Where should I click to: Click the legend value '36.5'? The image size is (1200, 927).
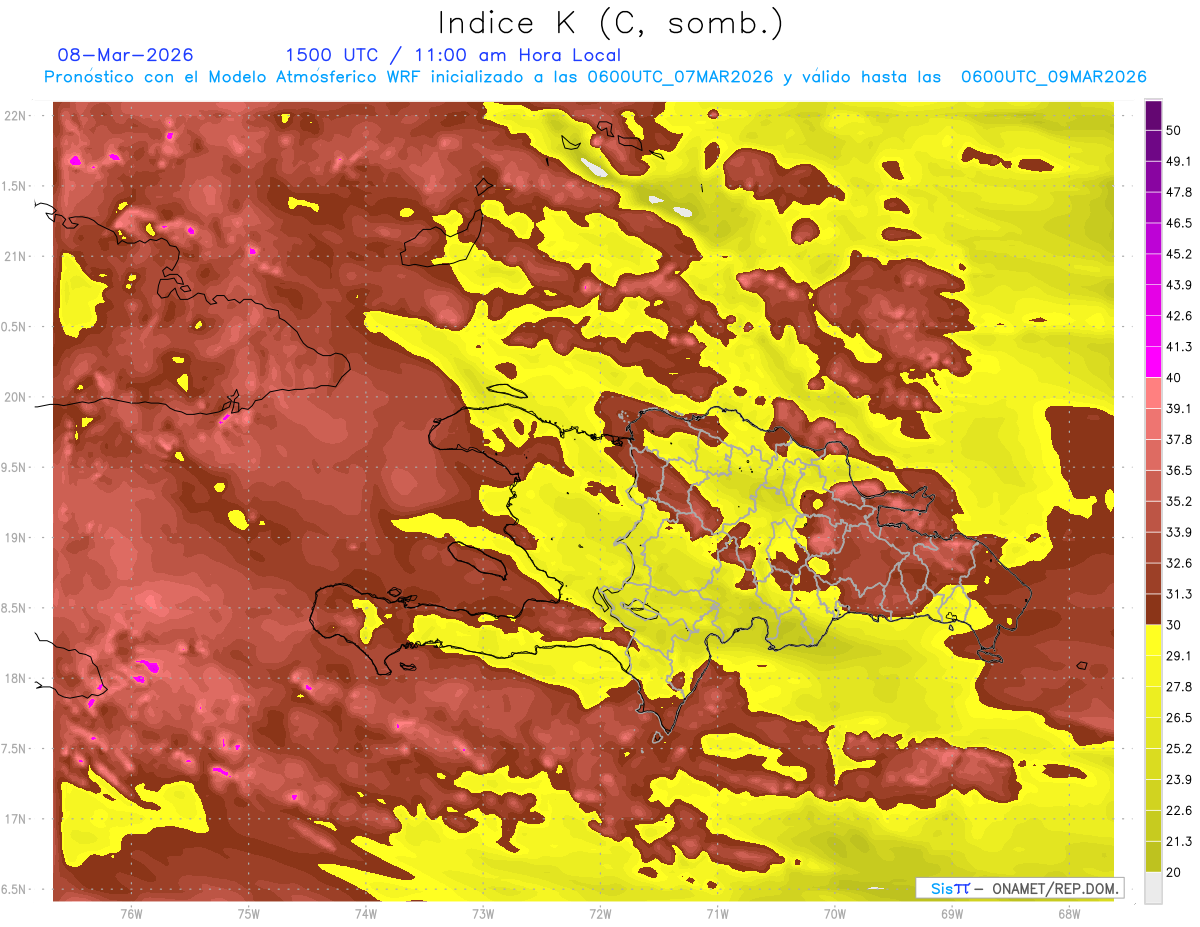coord(1178,470)
